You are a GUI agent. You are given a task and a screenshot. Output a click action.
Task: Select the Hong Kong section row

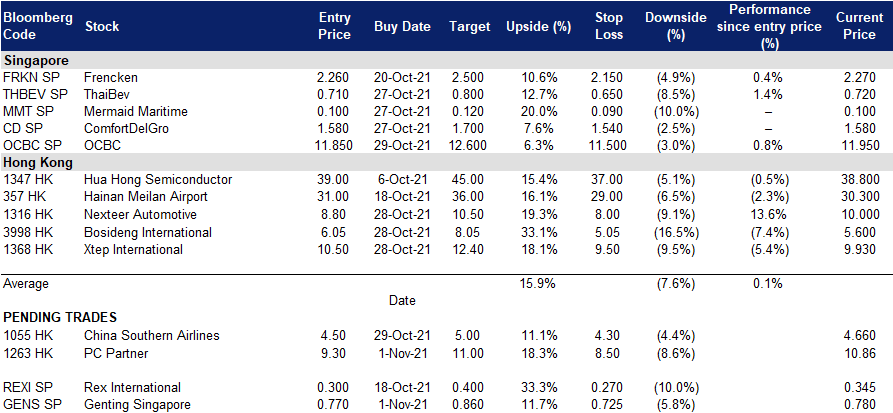click(446, 162)
